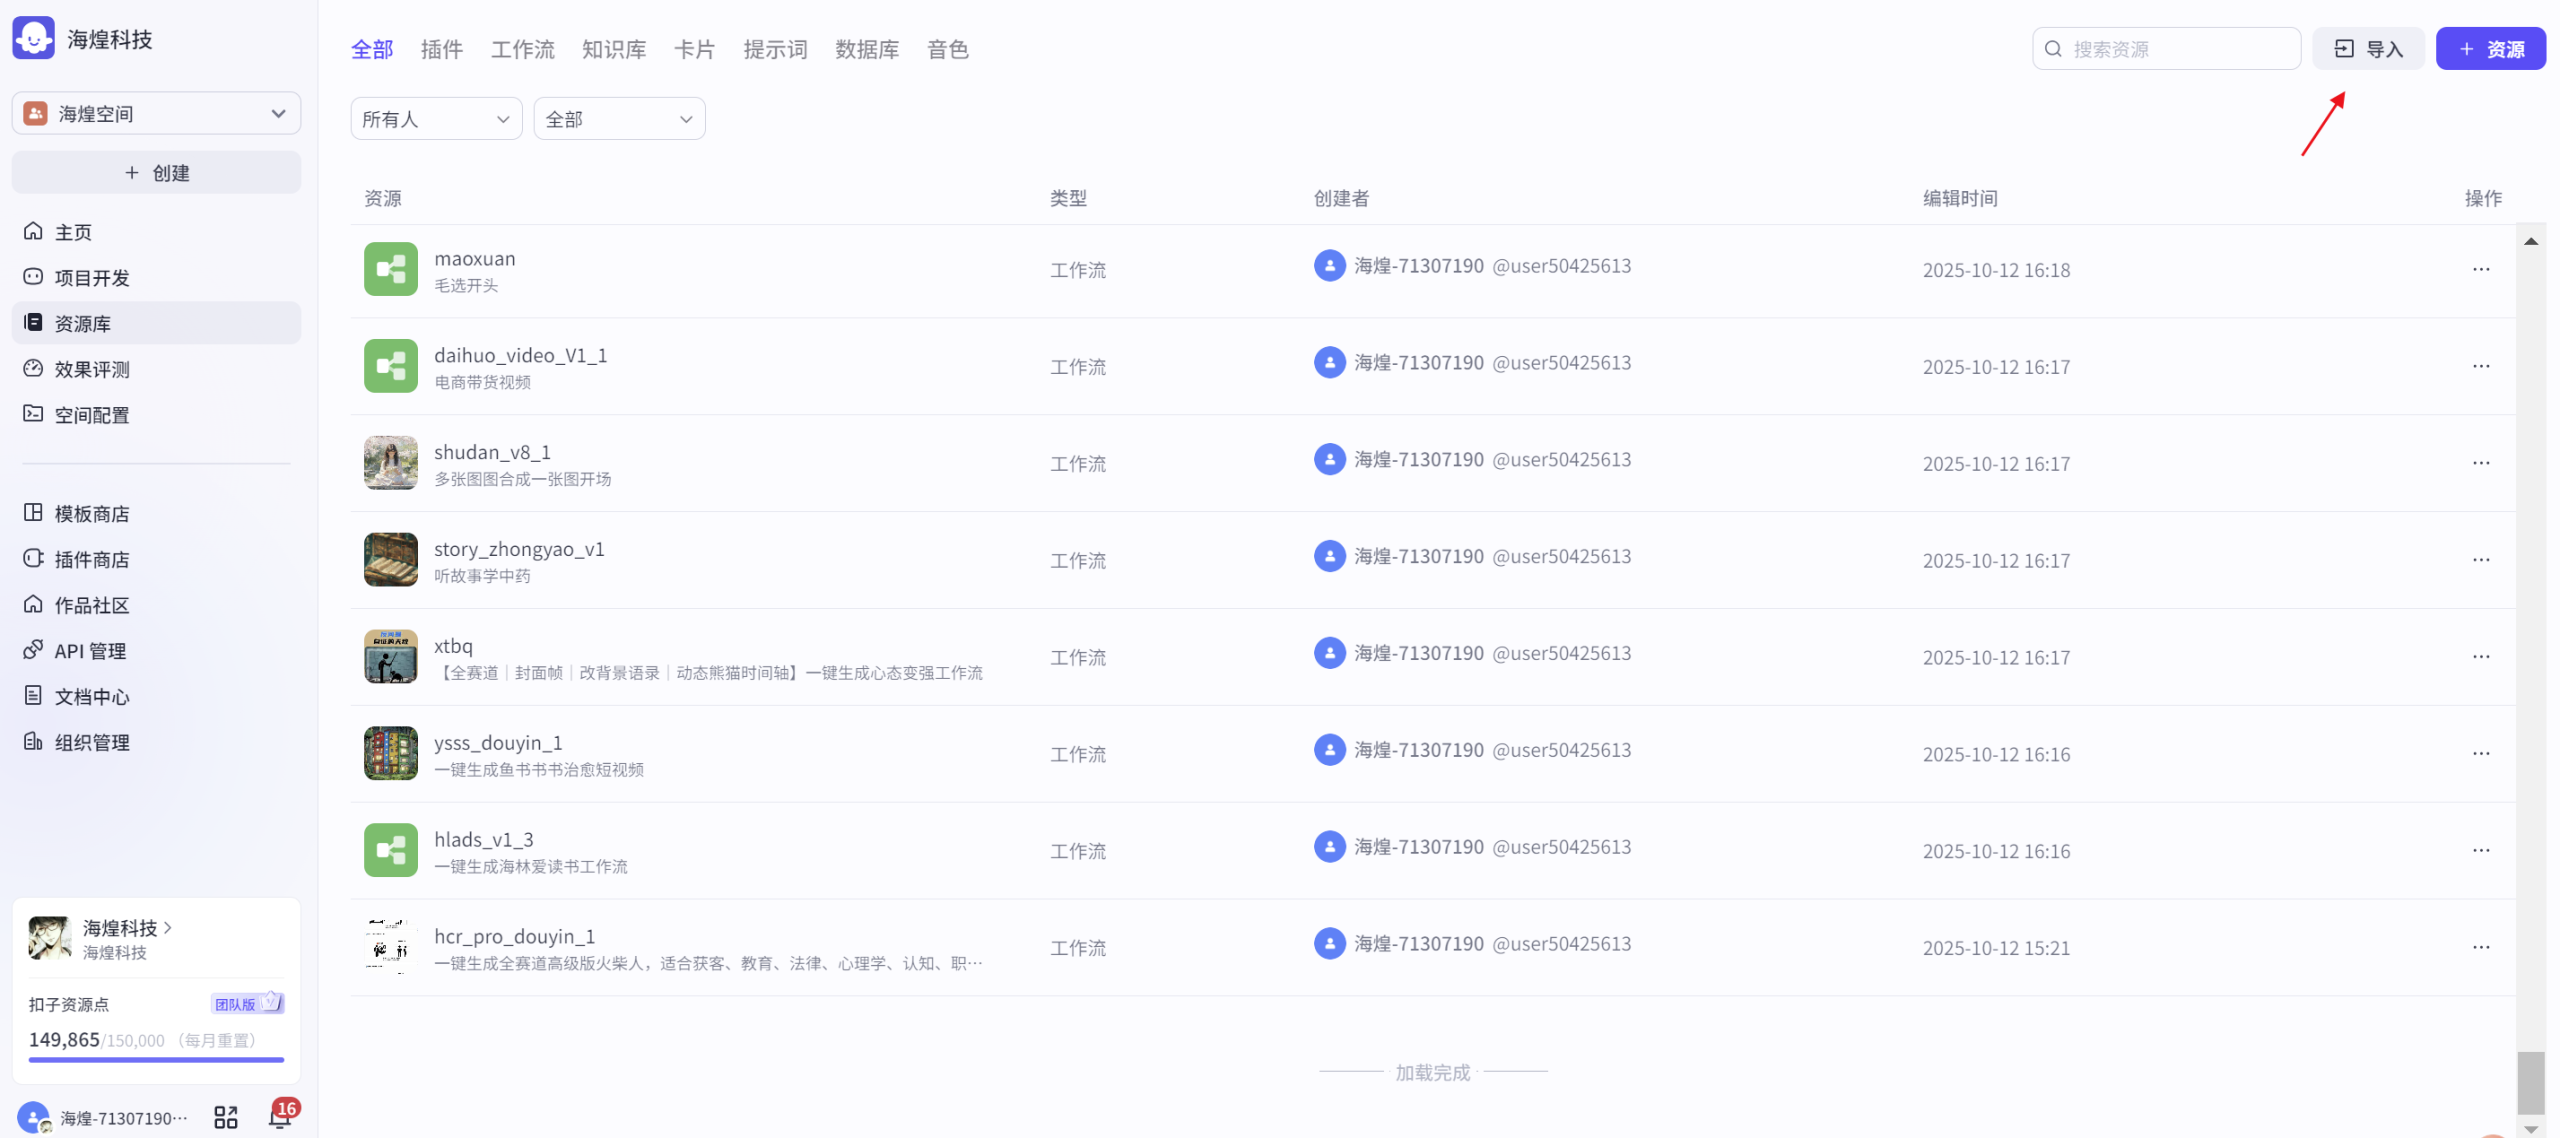Open 空间配置 settings in the sidebar

coord(91,414)
